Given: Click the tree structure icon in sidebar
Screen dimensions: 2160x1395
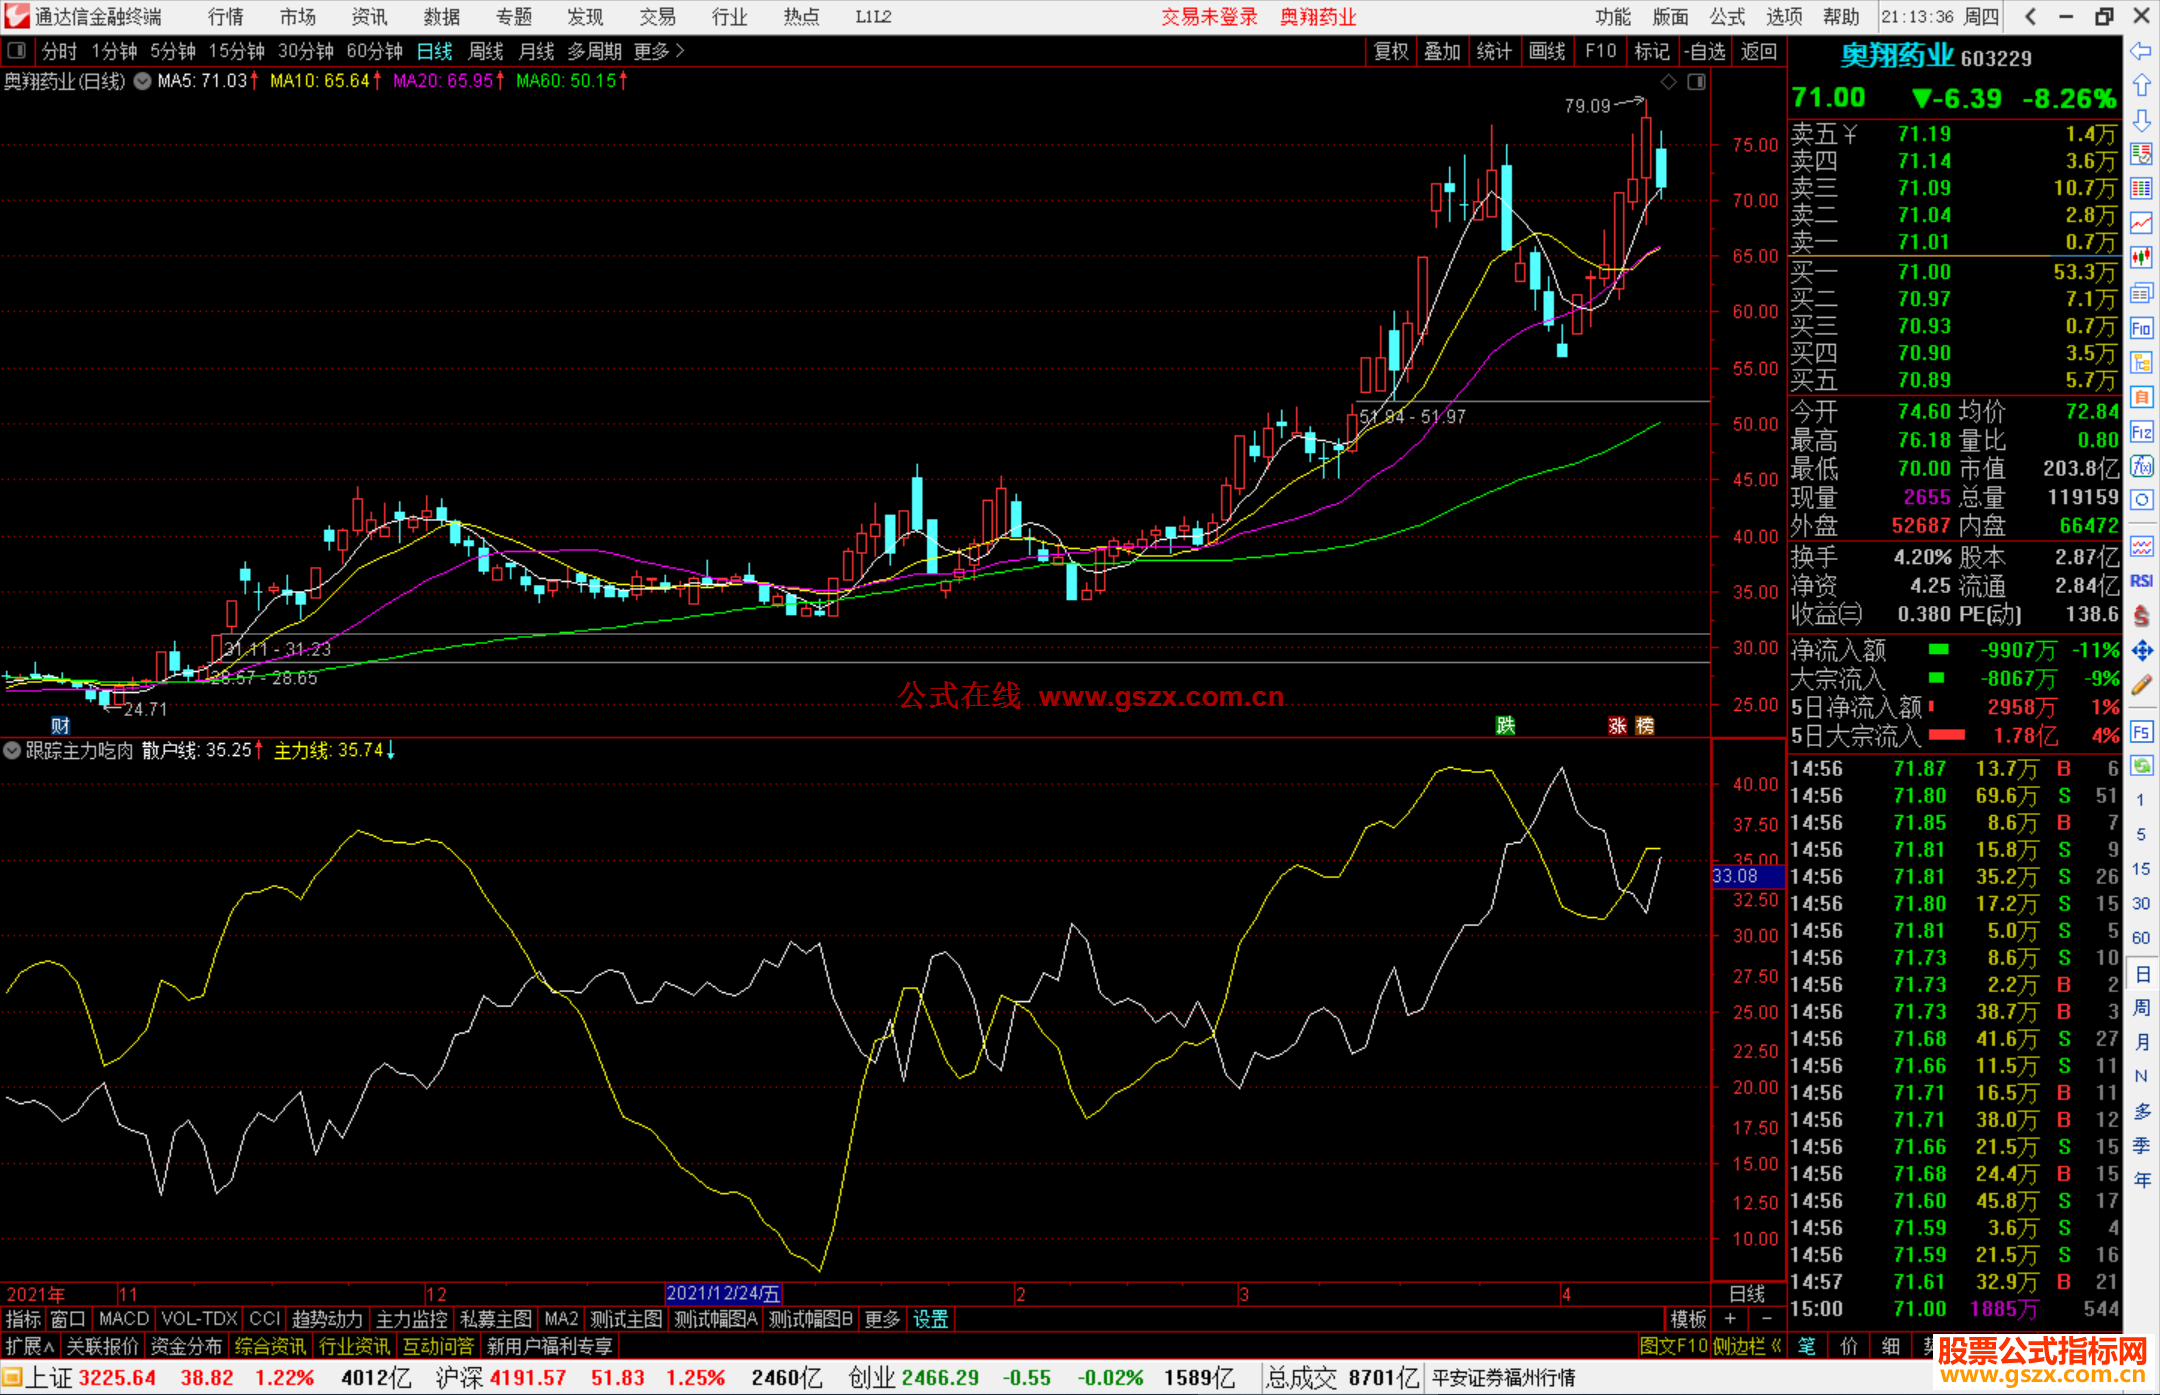Looking at the screenshot, I should point(2141,362).
